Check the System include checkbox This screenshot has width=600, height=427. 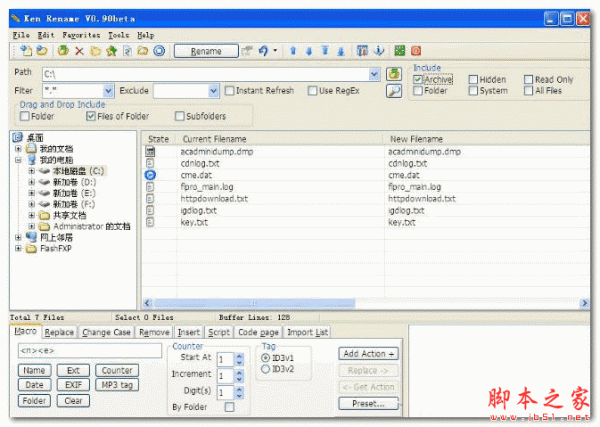473,90
